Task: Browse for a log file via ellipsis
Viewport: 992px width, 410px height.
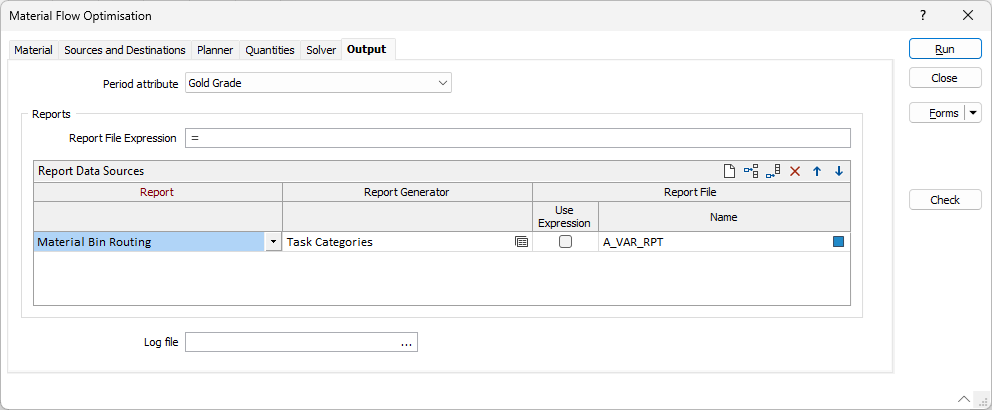Action: 406,343
